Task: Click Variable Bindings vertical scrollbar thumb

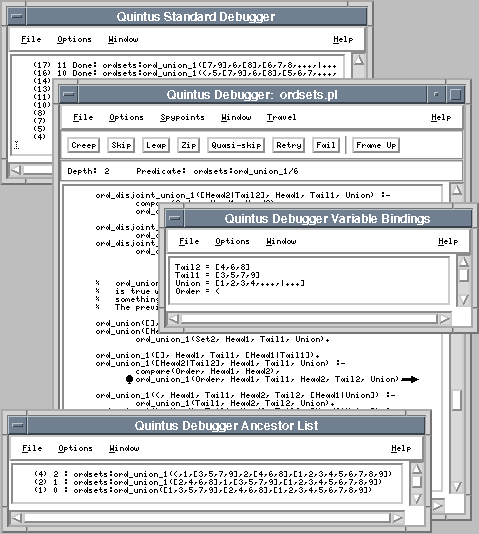Action: point(464,275)
